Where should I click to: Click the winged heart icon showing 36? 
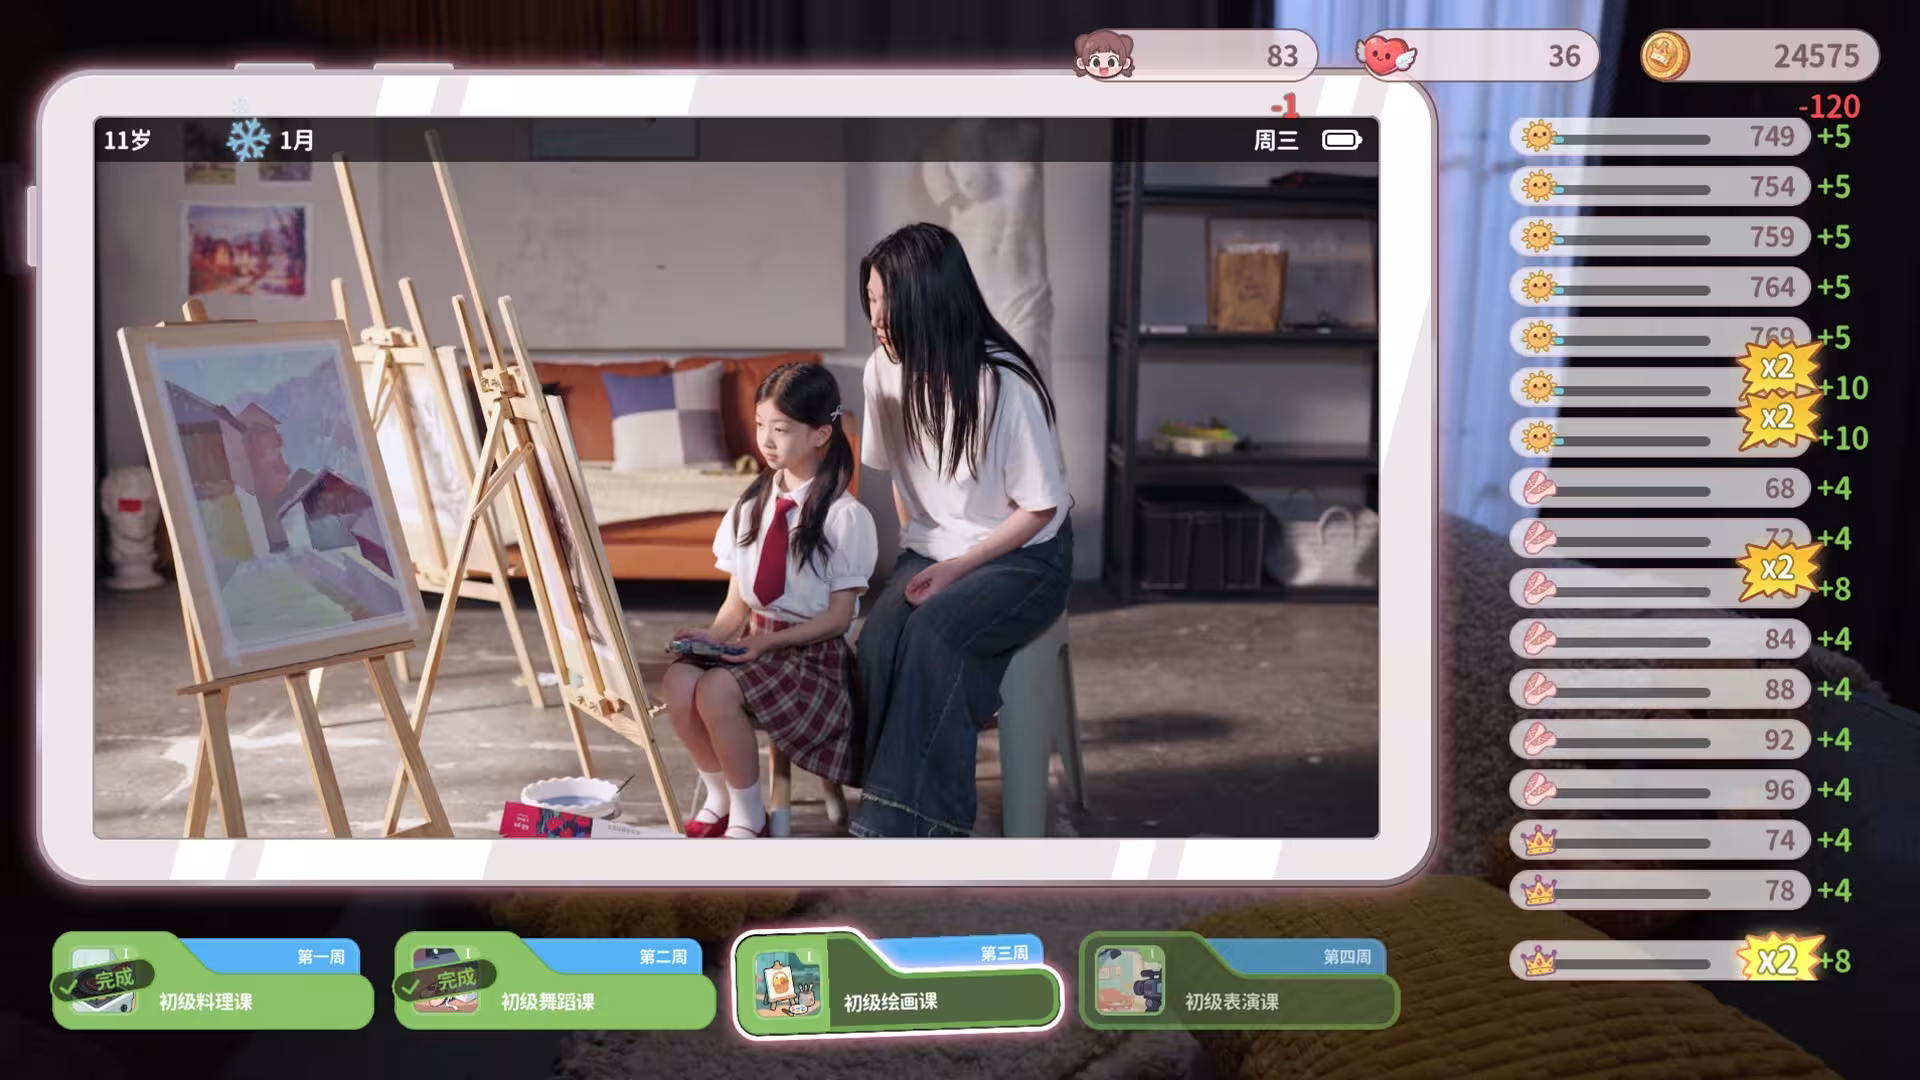pos(1385,55)
